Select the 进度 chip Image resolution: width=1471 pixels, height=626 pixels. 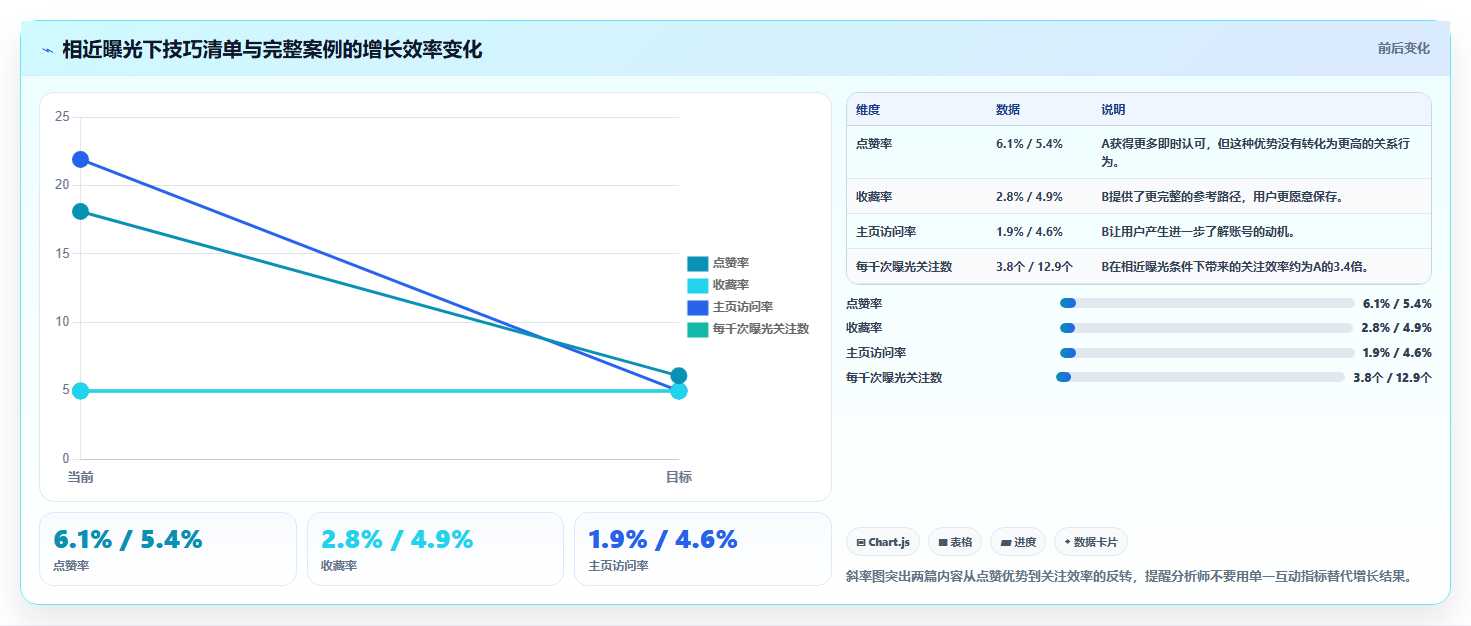click(1018, 542)
